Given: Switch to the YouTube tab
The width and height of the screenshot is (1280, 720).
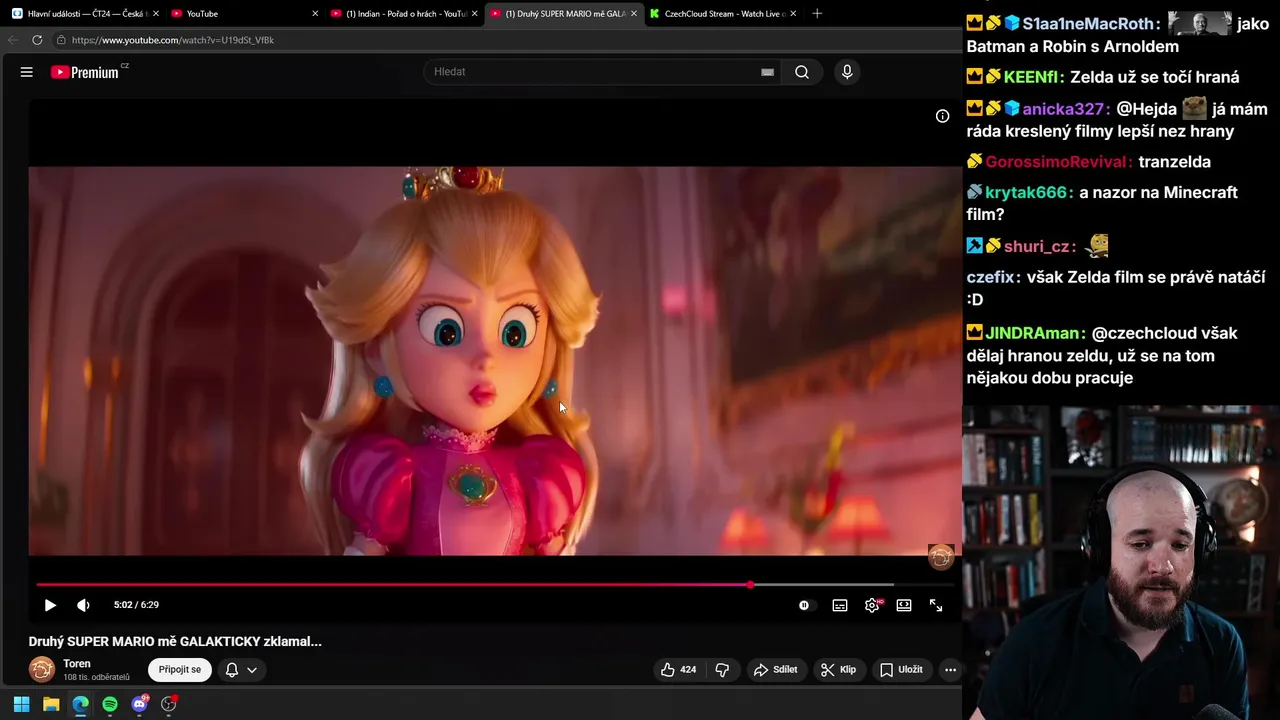Looking at the screenshot, I should point(243,14).
